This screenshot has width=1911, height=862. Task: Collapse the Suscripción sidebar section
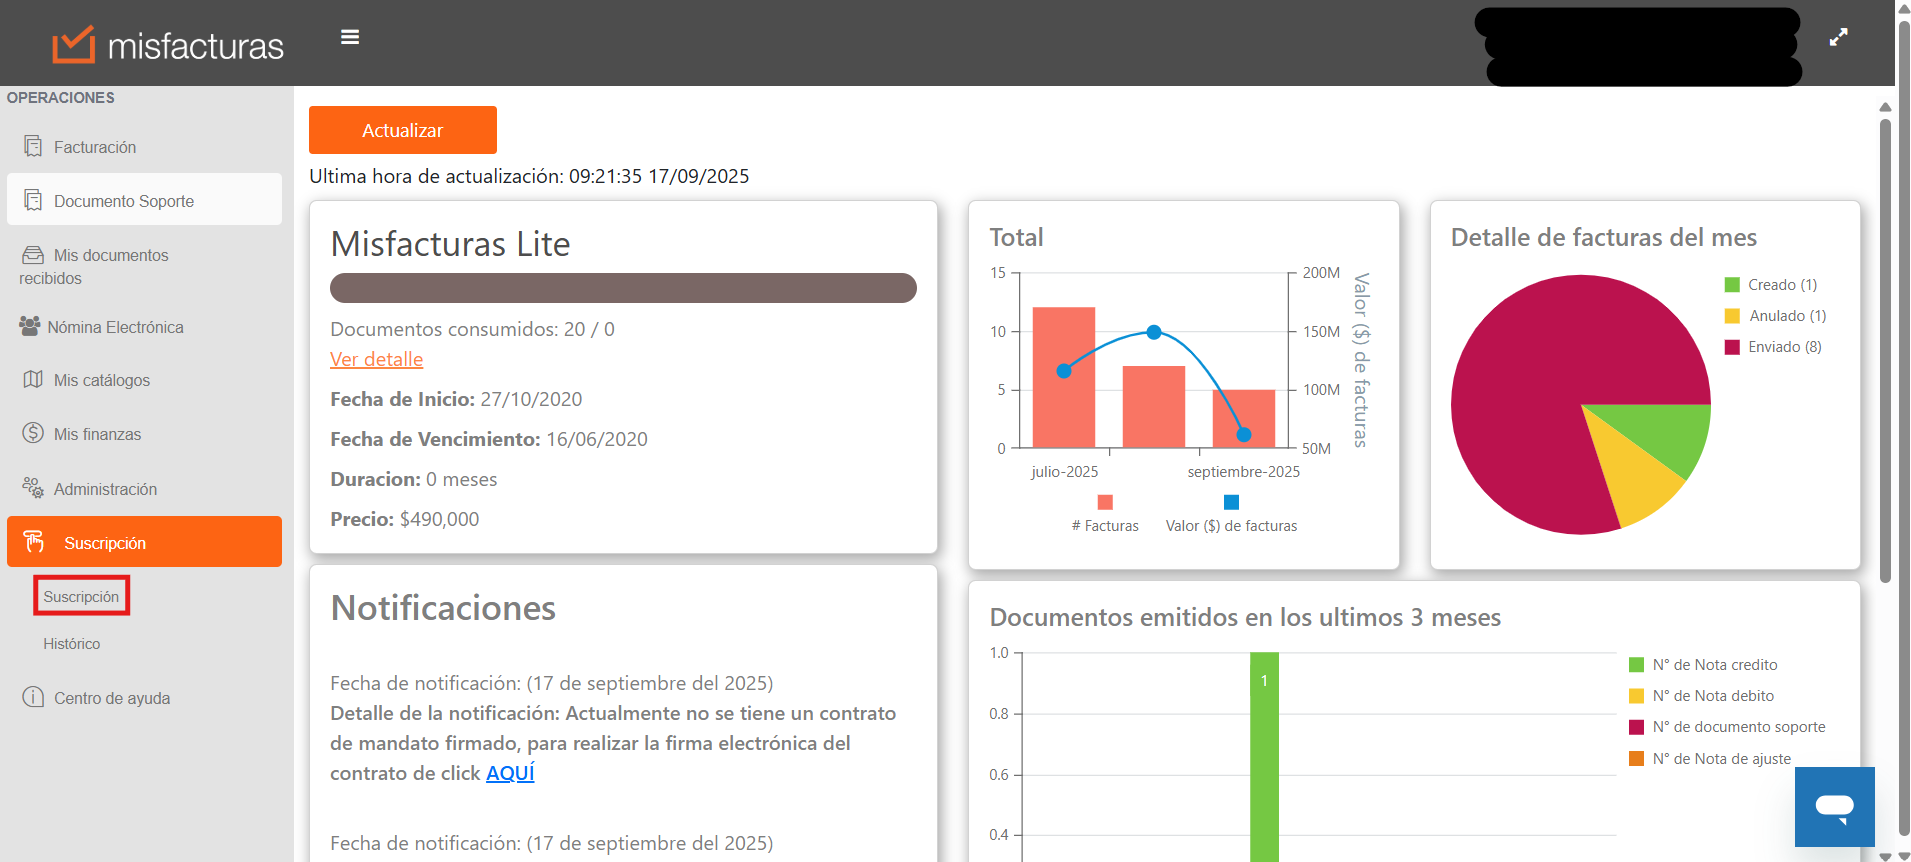coord(144,542)
